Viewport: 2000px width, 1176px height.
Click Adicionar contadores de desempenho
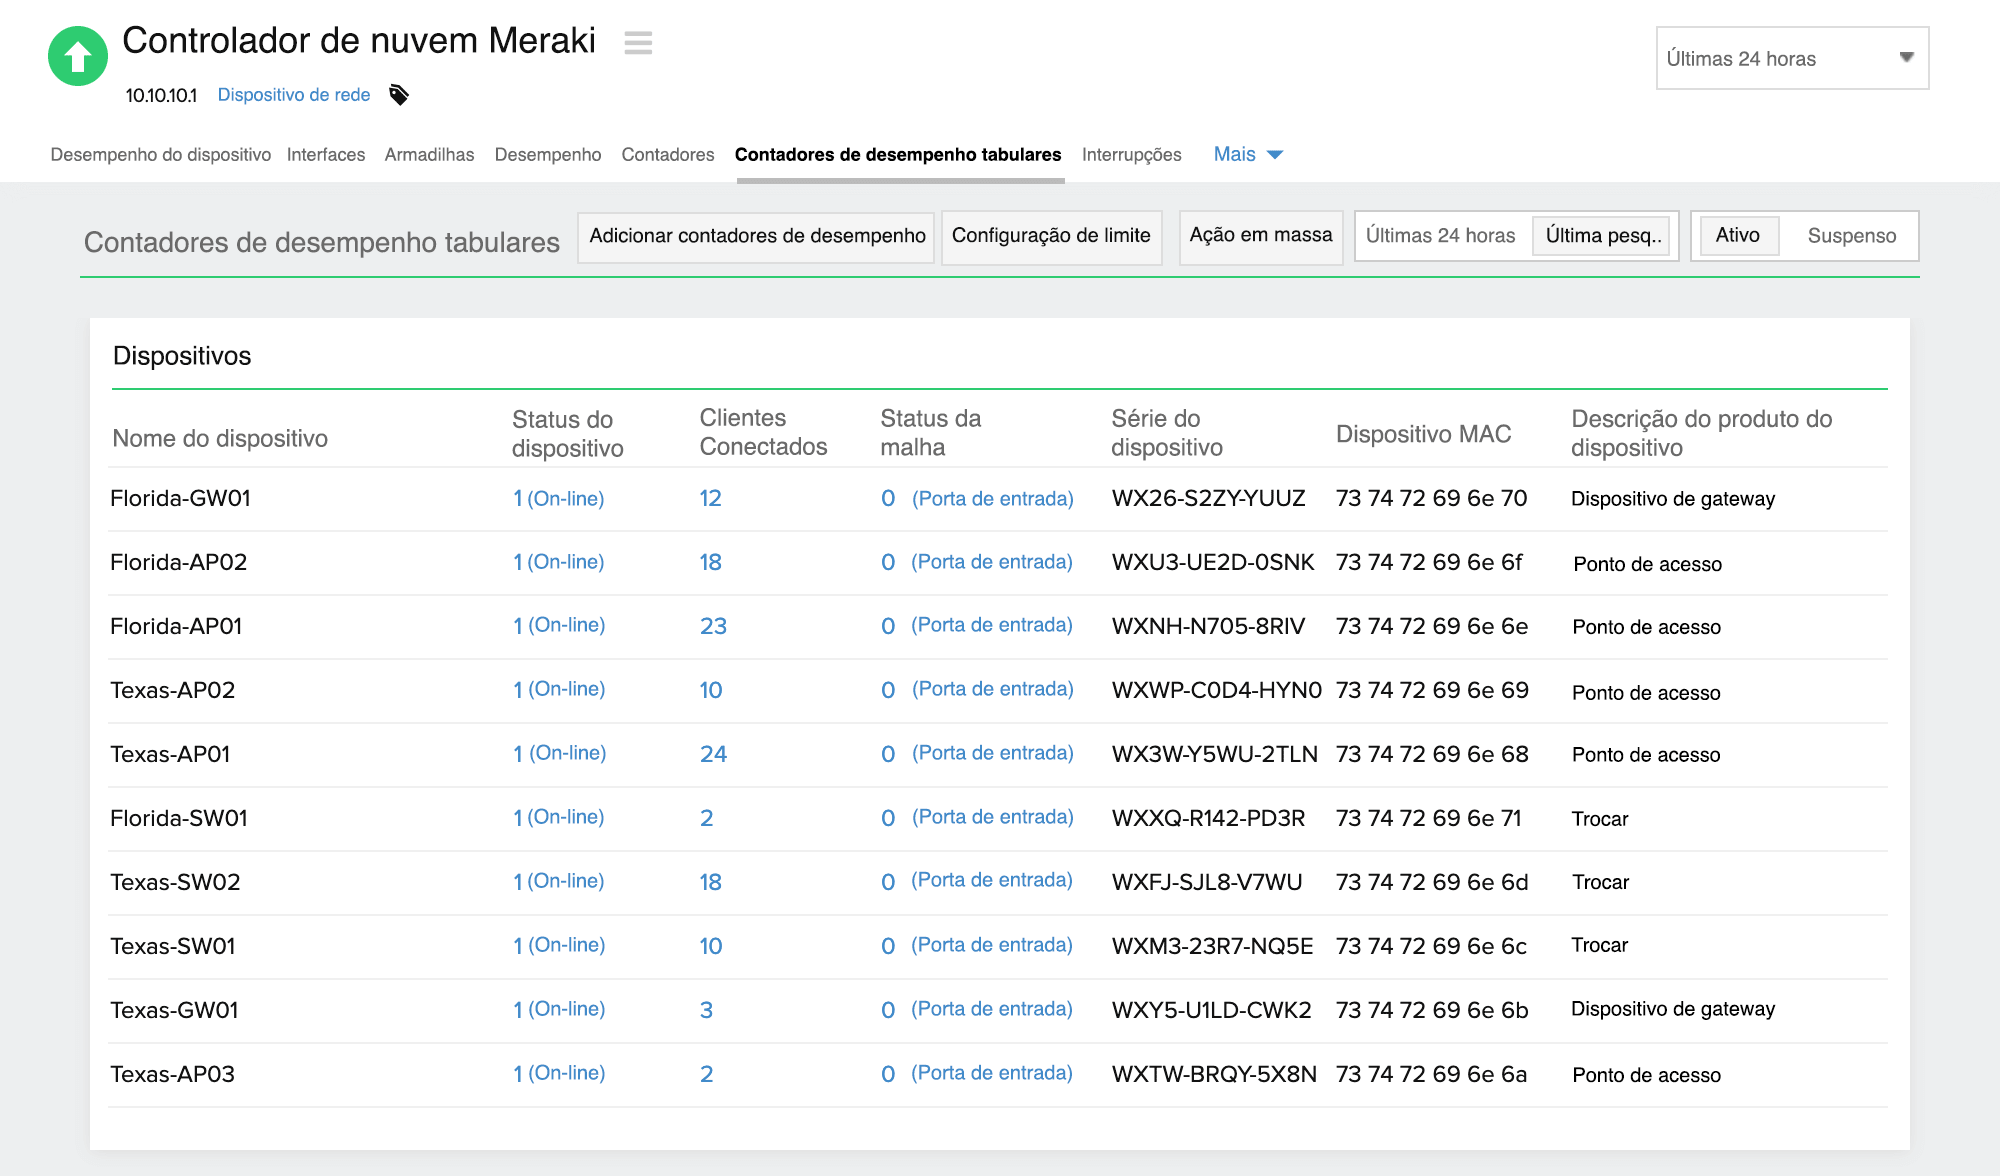pos(756,236)
